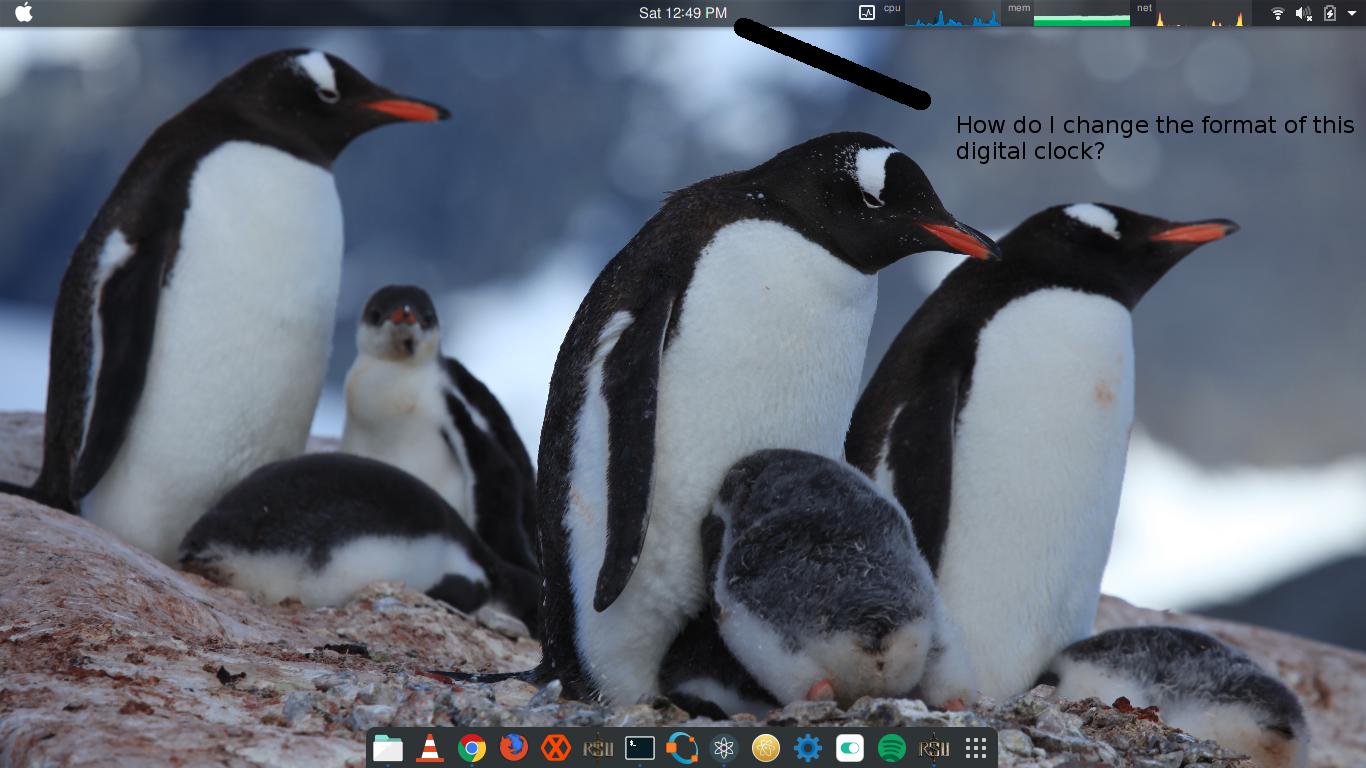This screenshot has width=1366, height=768.
Task: Expand the system menu dropdown arrow
Action: click(1352, 13)
